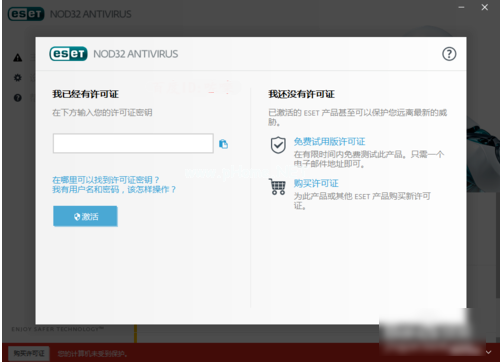The height and width of the screenshot is (362, 500).
Task: Click the 我已经有许可证 section heading
Action: [x=85, y=94]
